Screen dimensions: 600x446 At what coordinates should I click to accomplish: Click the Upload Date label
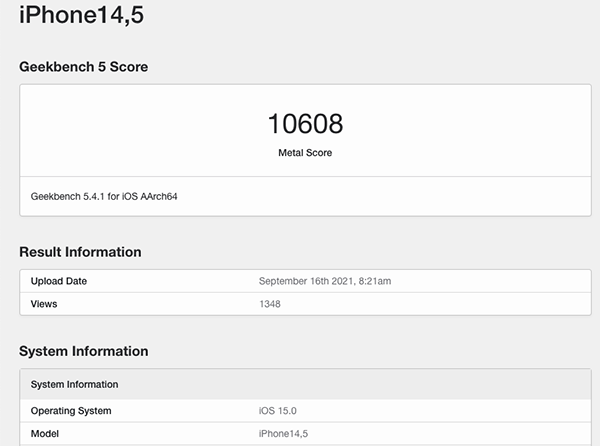click(59, 281)
